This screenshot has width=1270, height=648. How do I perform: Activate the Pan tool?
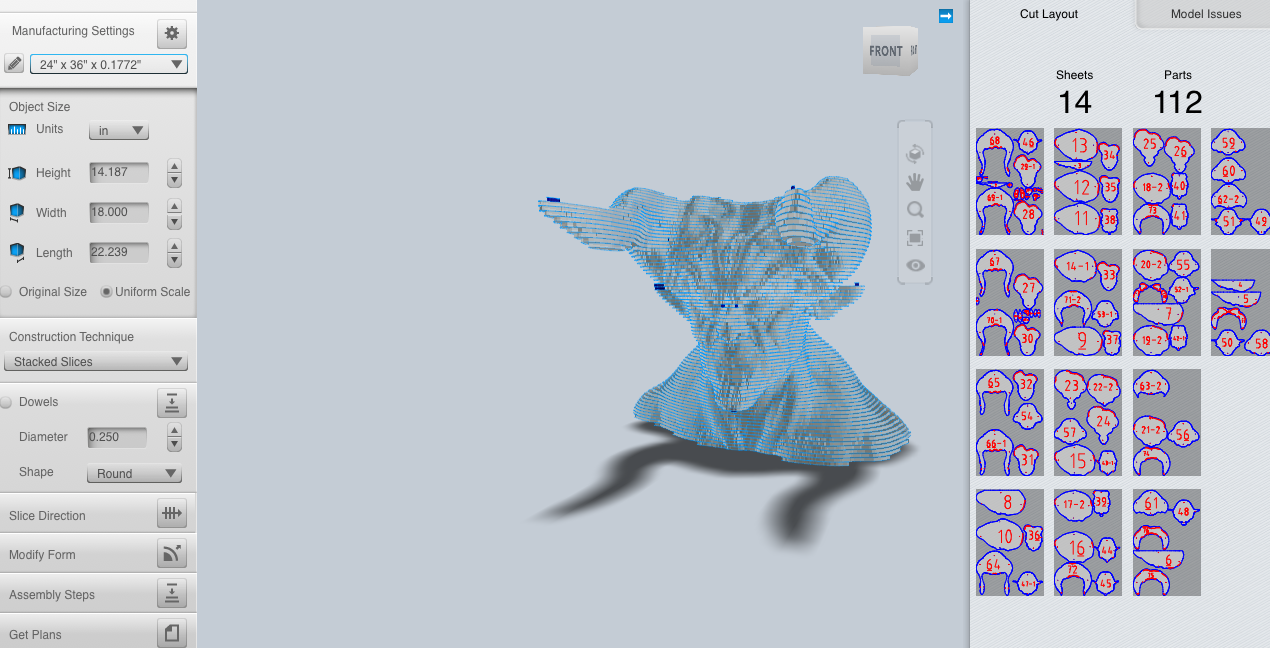click(914, 181)
